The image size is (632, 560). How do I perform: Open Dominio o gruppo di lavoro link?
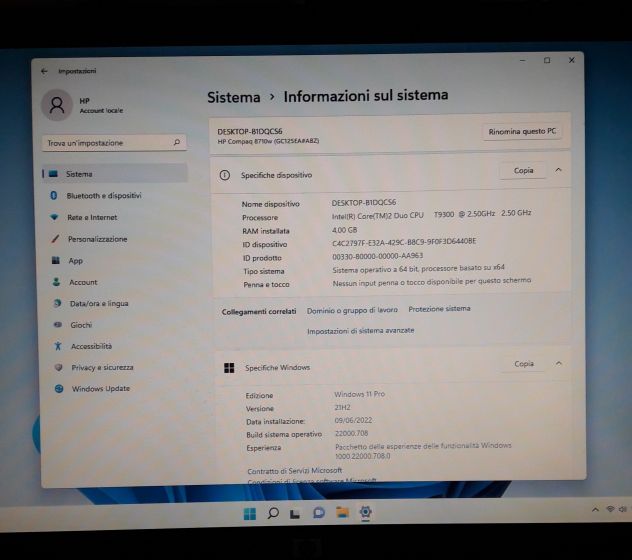tap(352, 310)
